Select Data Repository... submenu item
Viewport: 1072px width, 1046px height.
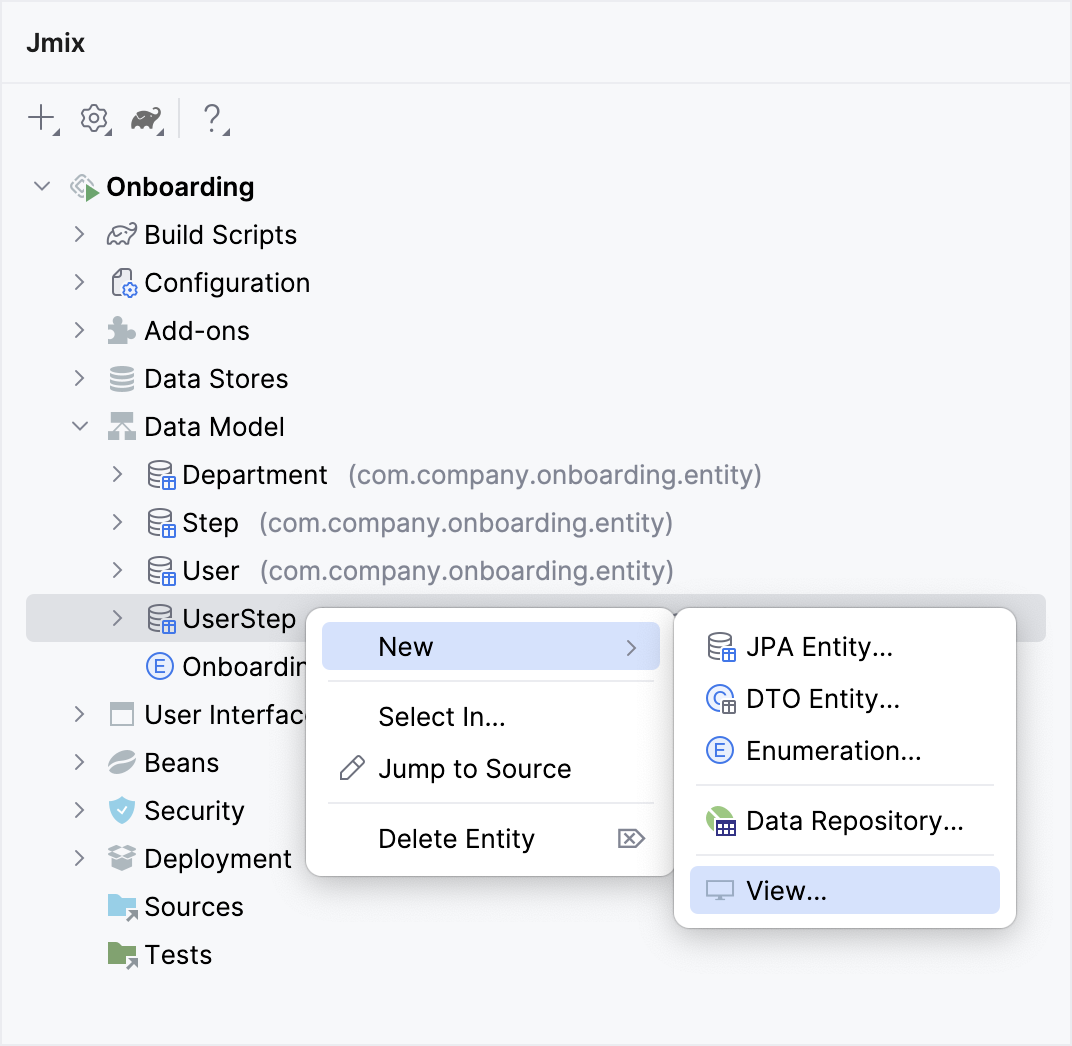[854, 821]
